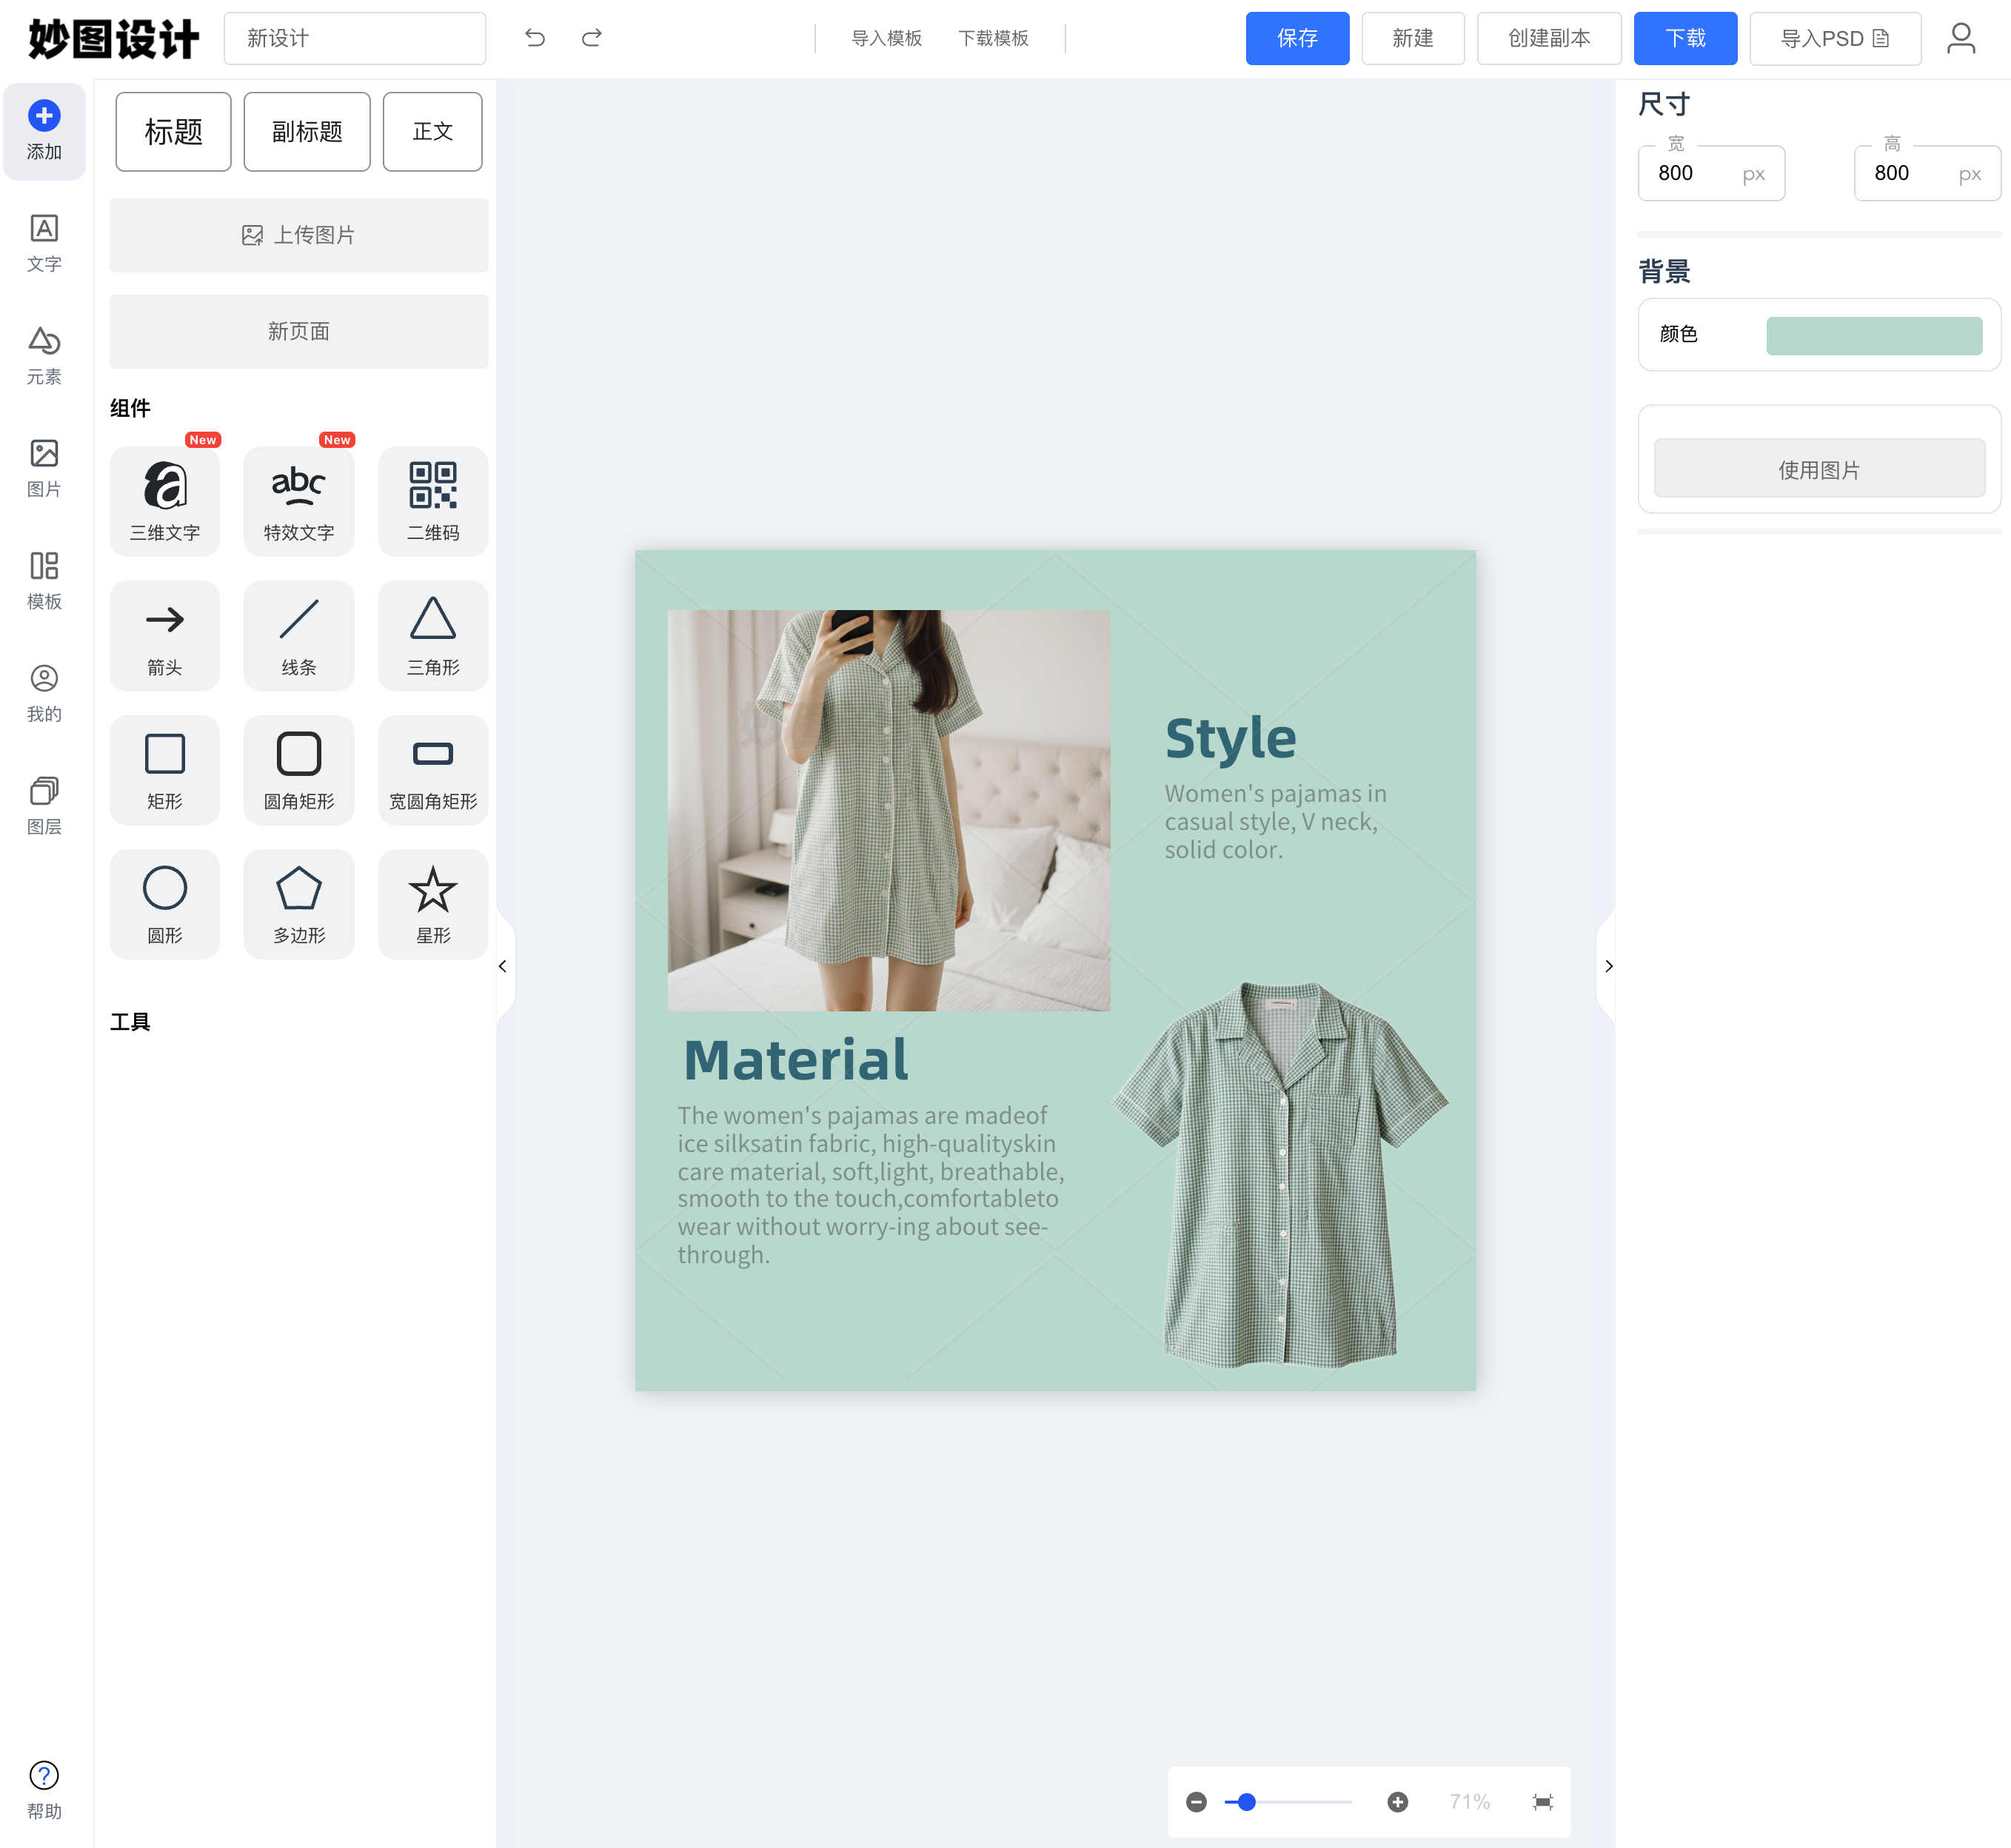
Task: Open the 帮助 help option
Action: (x=44, y=1788)
